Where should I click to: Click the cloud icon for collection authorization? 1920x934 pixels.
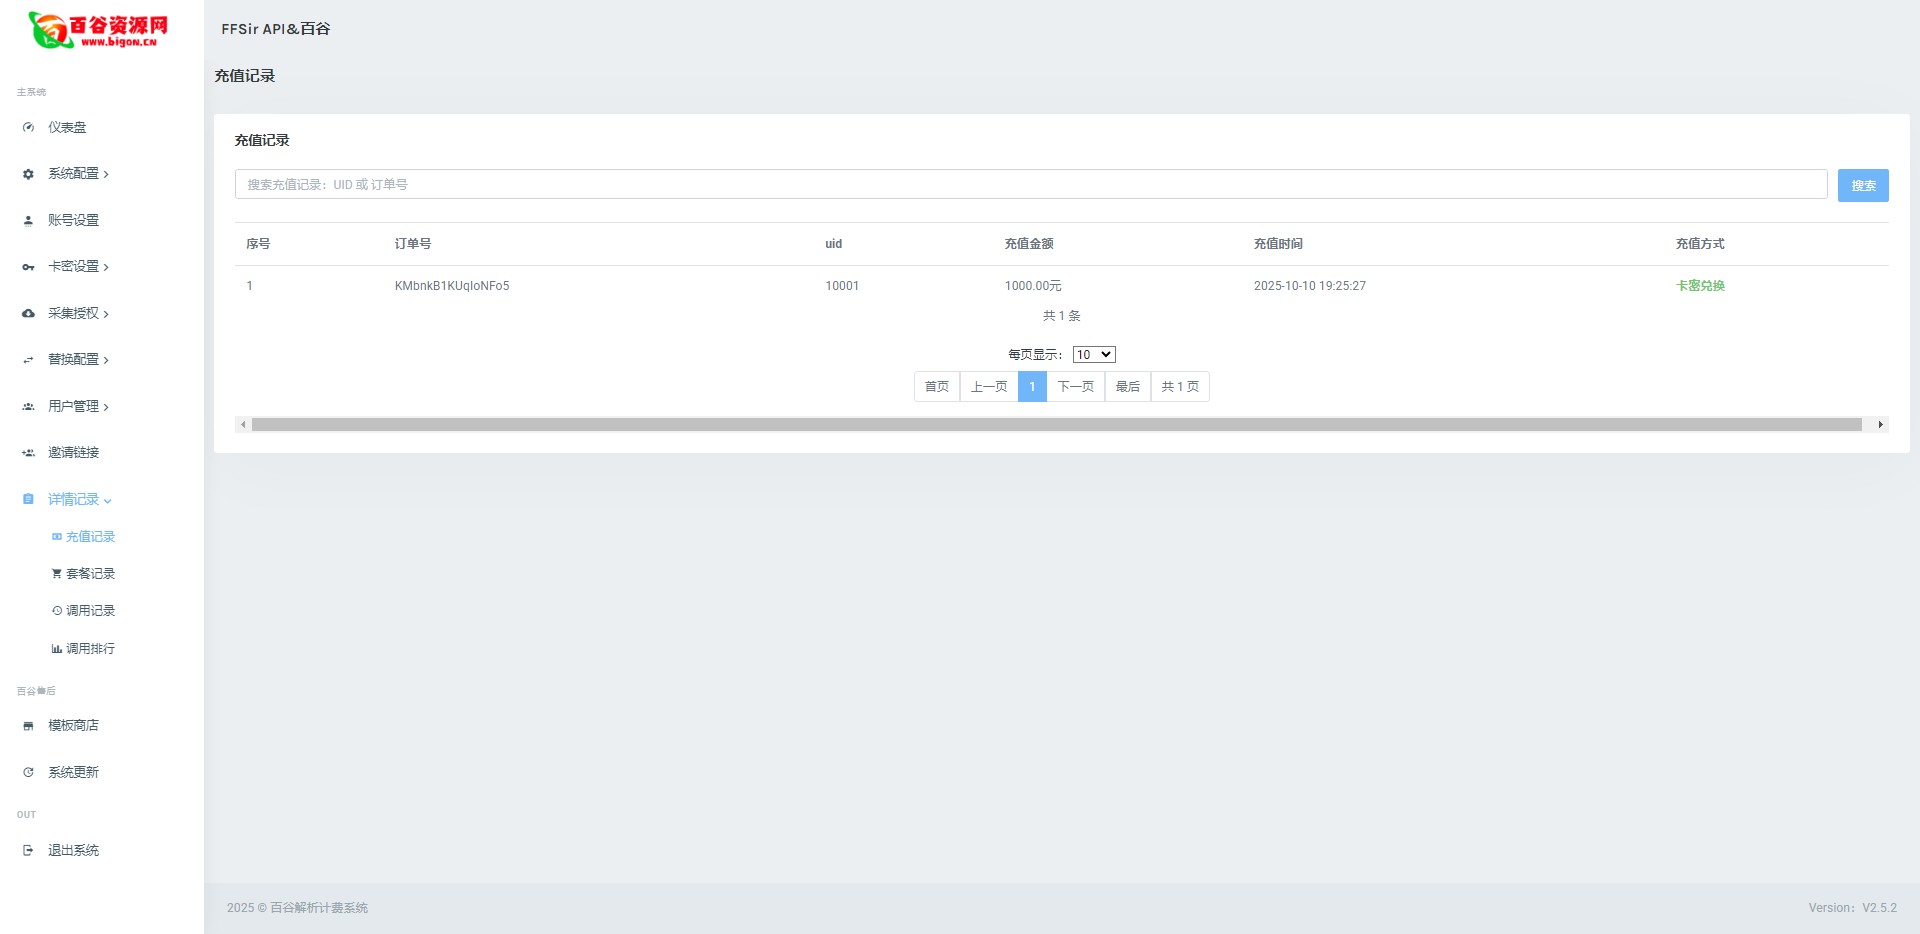tap(28, 314)
